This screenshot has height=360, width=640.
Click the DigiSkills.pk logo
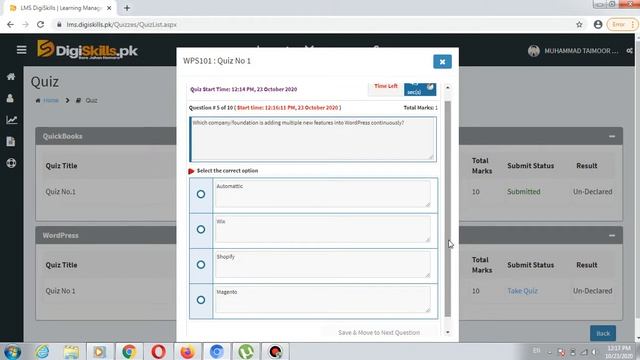click(x=87, y=50)
